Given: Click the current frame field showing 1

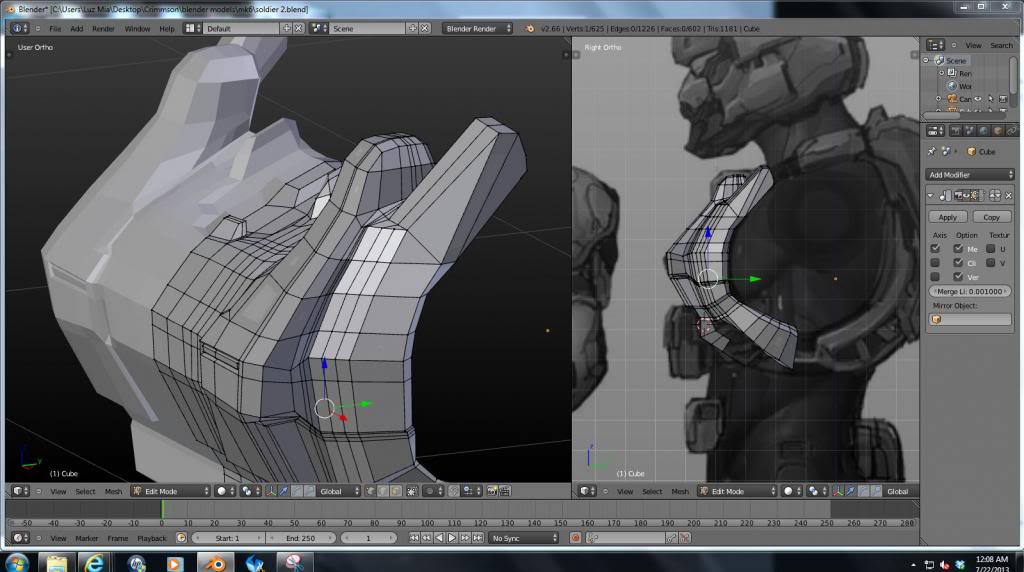Looking at the screenshot, I should coord(368,538).
